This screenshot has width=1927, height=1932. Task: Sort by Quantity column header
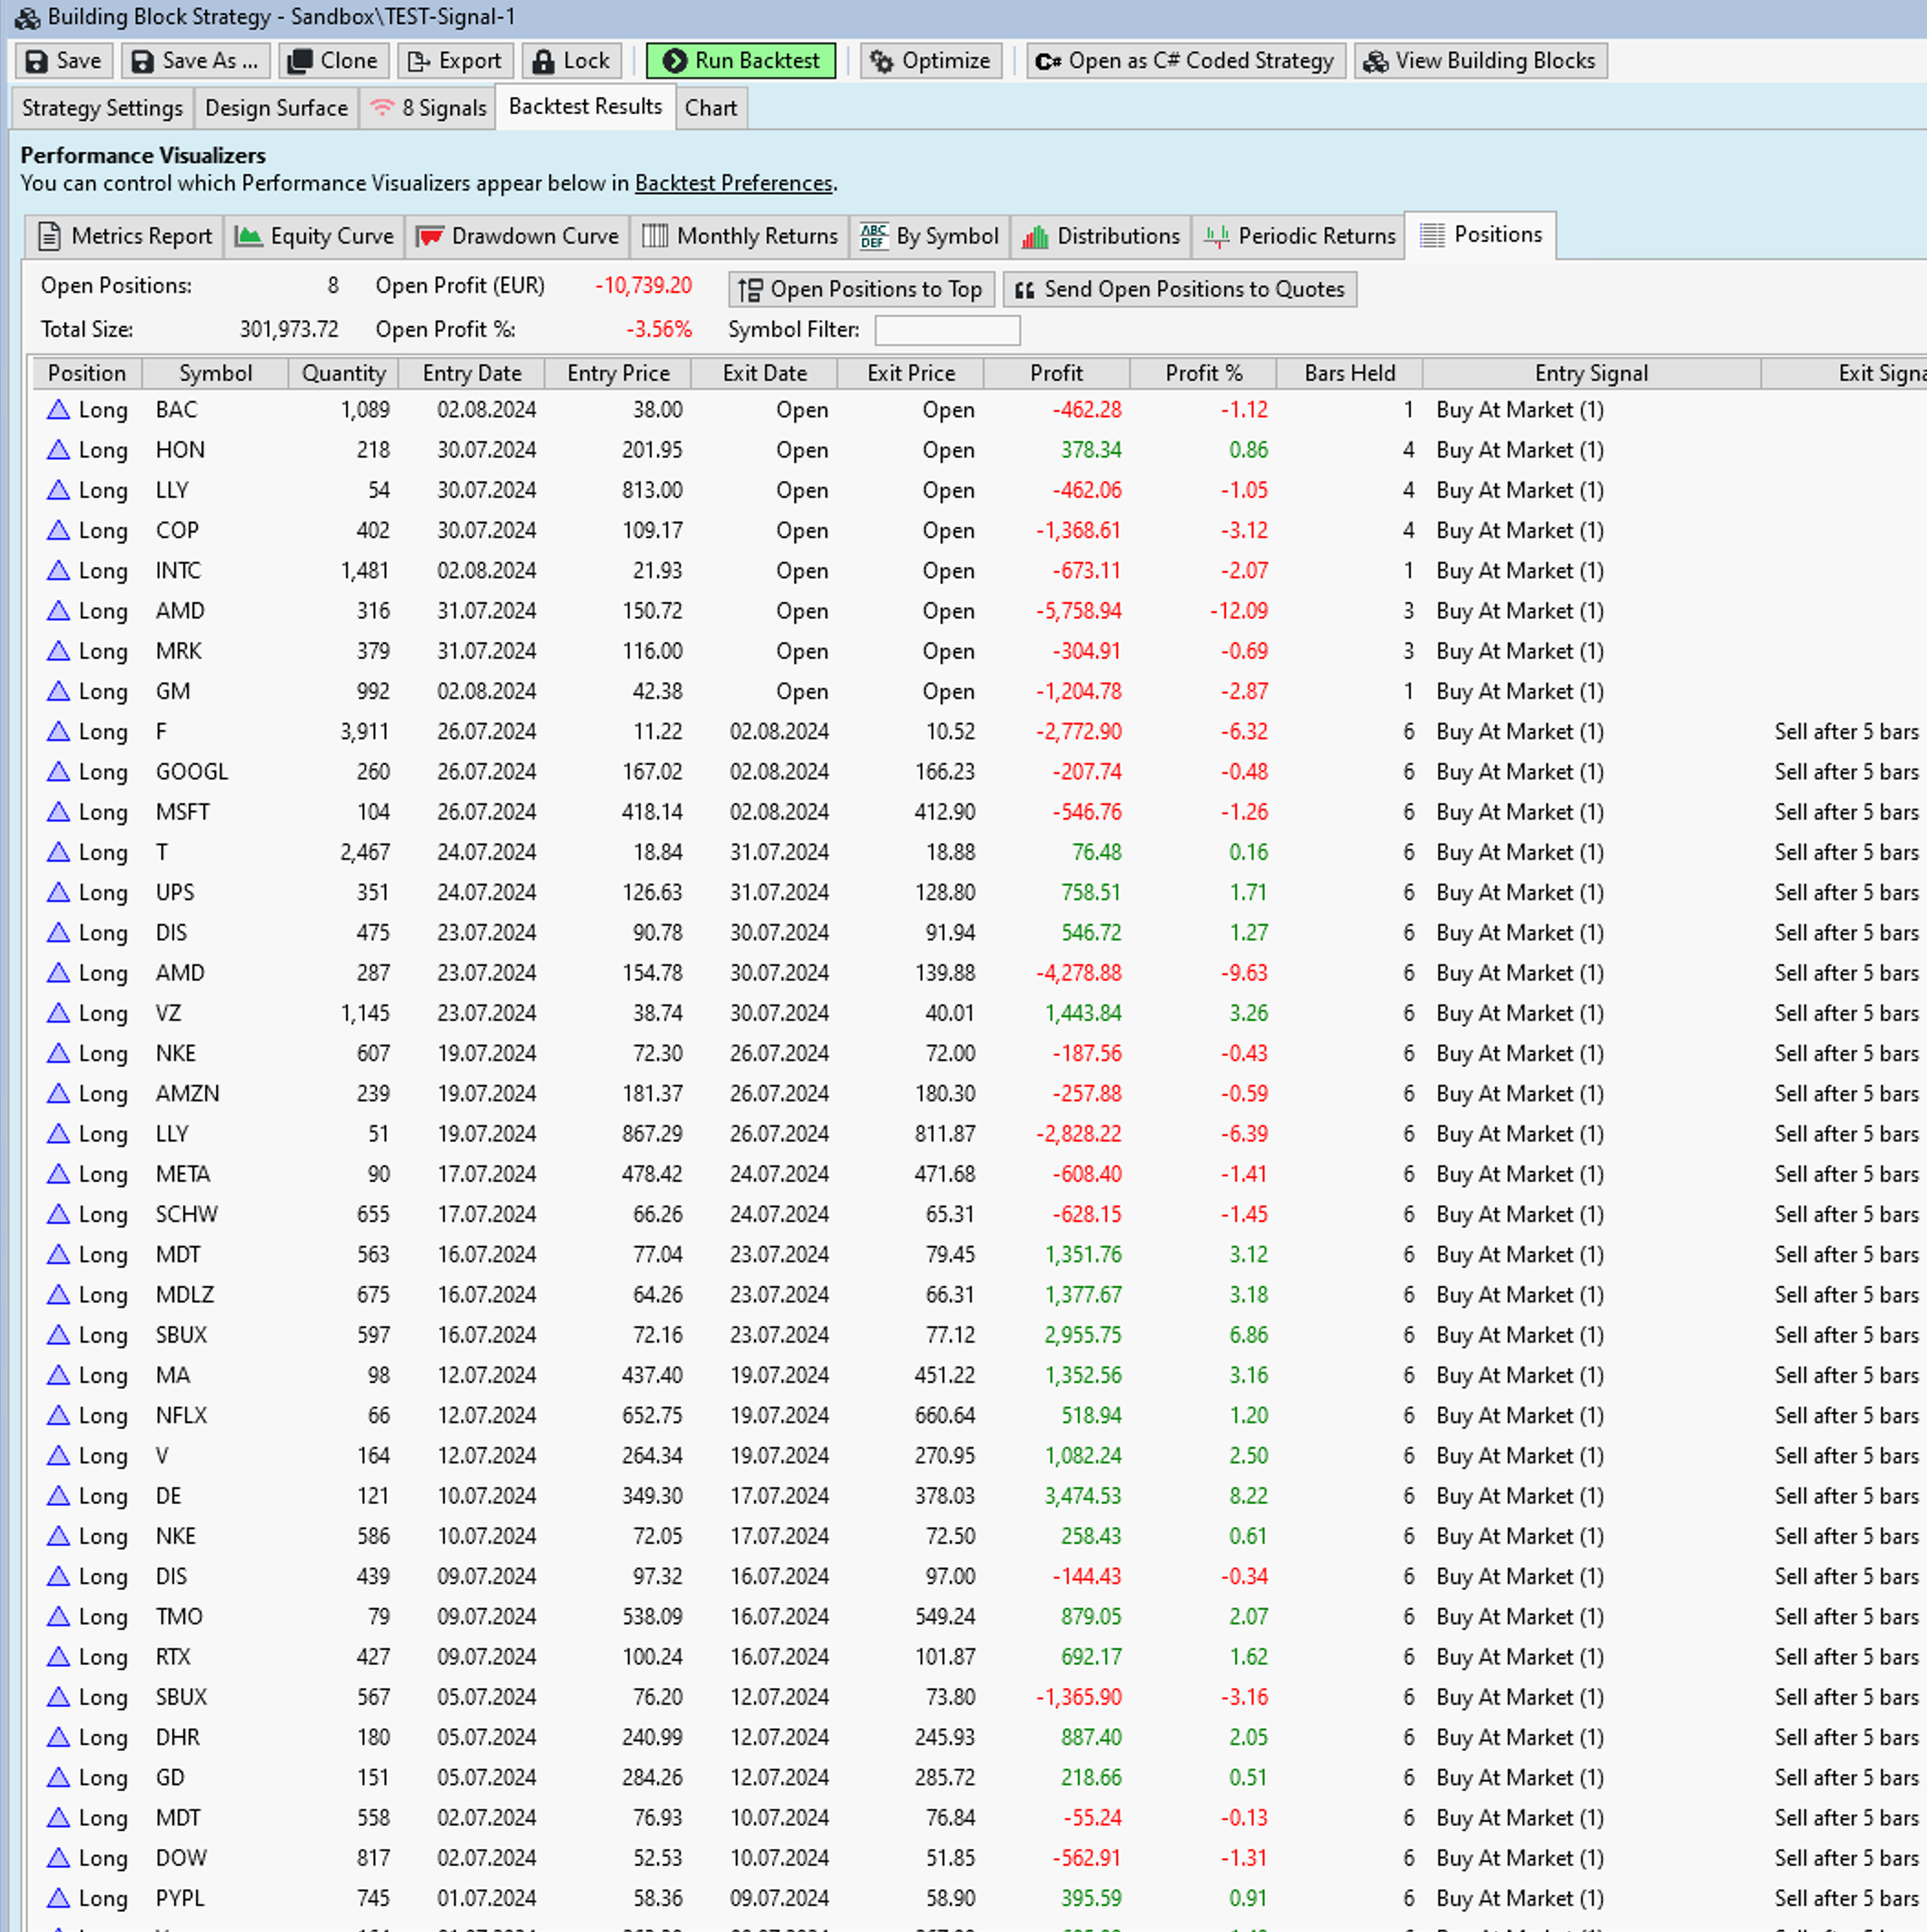click(344, 374)
